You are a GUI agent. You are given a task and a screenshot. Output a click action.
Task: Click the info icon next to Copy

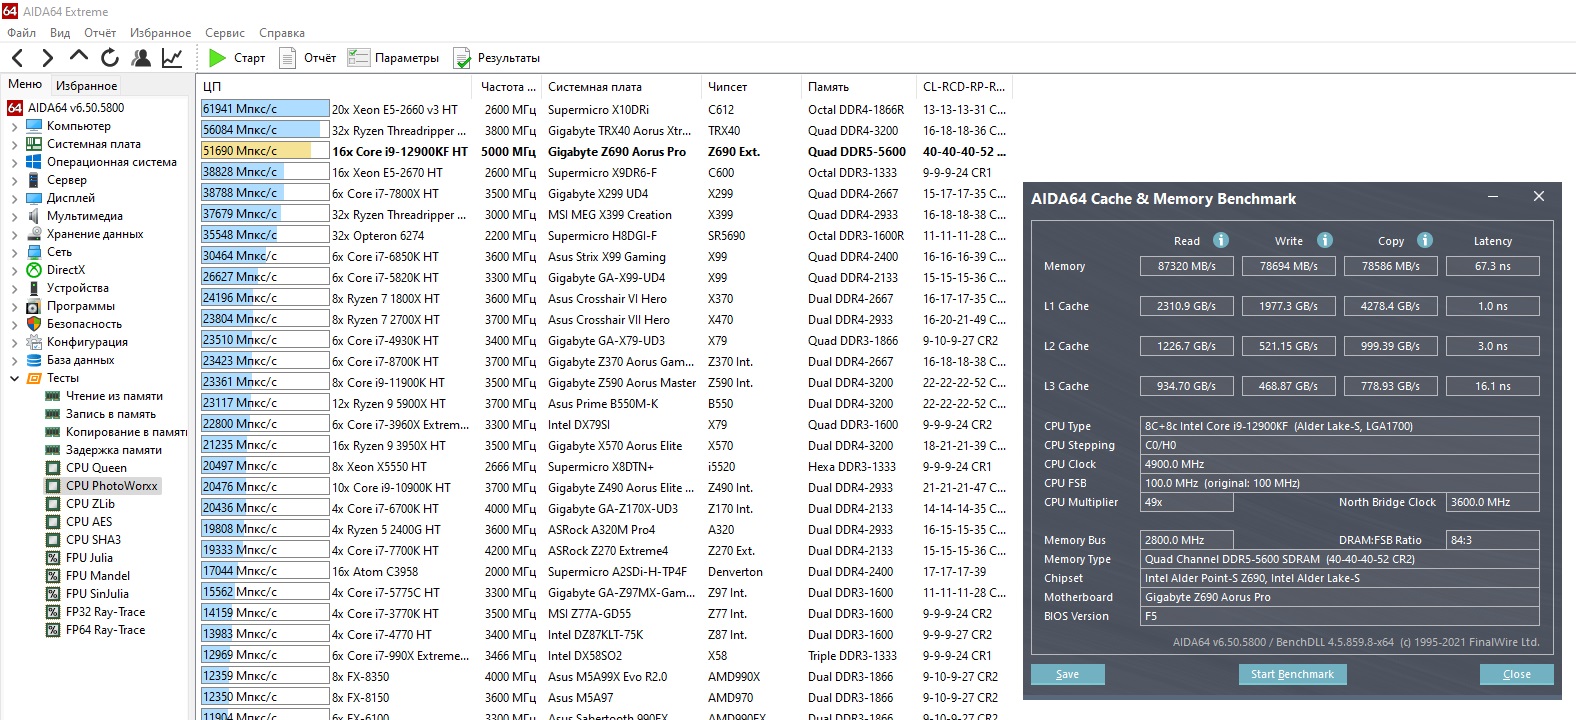click(x=1425, y=240)
